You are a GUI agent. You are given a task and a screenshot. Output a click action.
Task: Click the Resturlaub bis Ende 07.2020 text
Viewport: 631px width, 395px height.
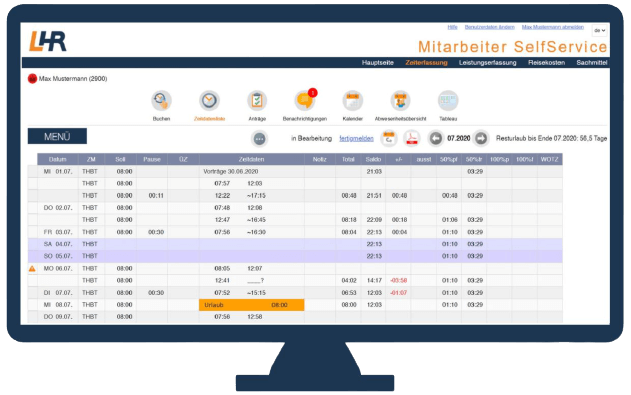pos(551,138)
